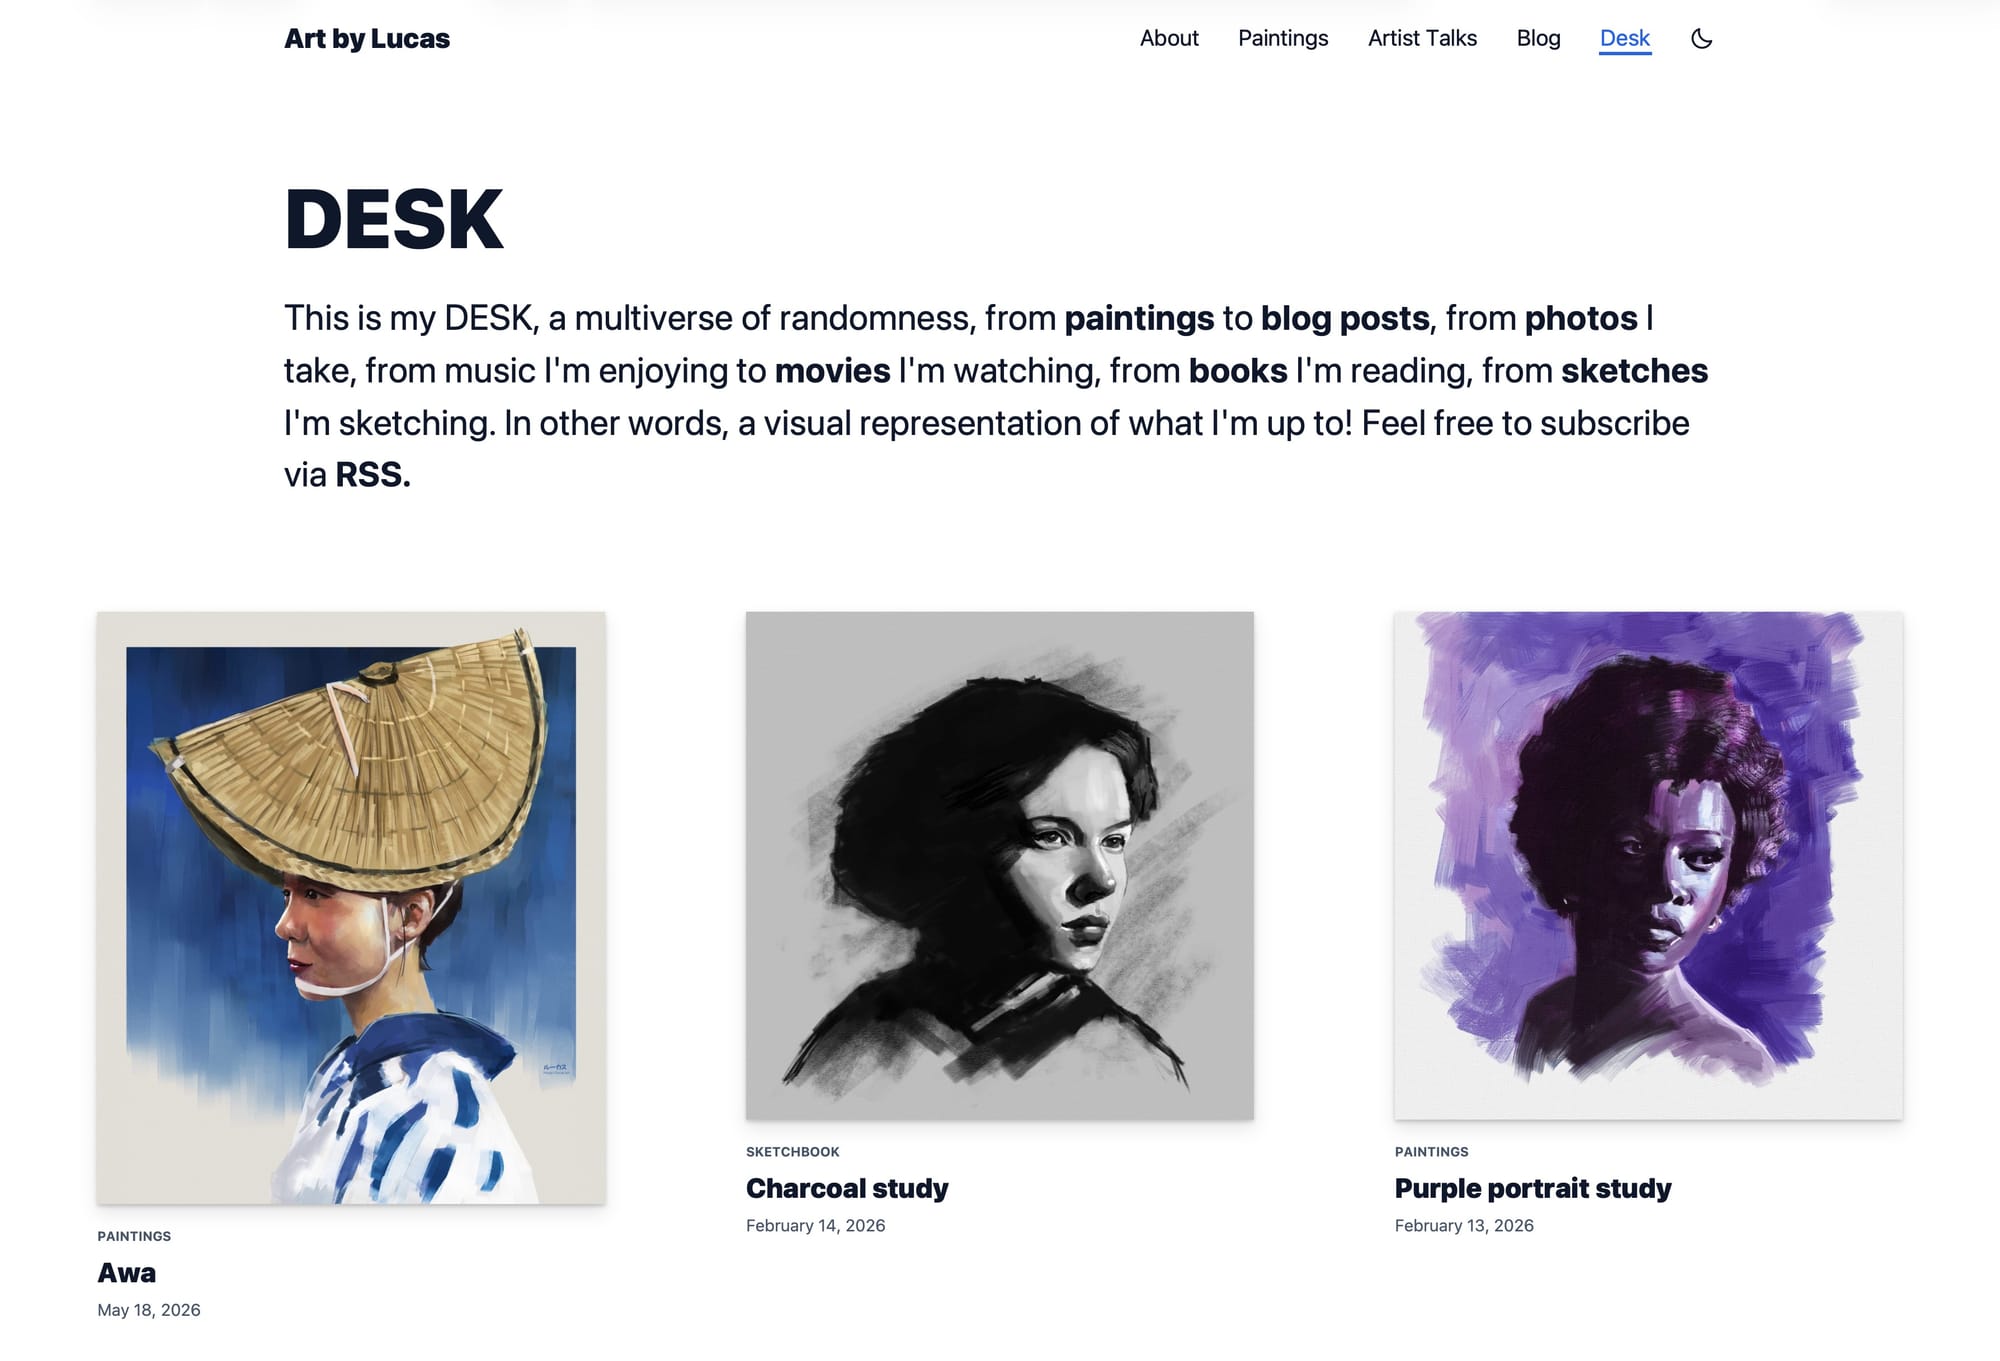Click the Charcoal study title
This screenshot has width=2000, height=1361.
tap(847, 1188)
